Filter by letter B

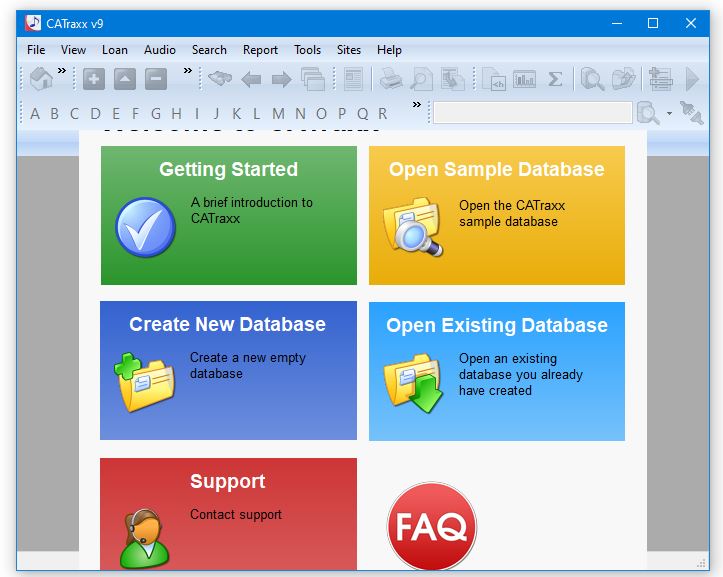click(x=54, y=113)
